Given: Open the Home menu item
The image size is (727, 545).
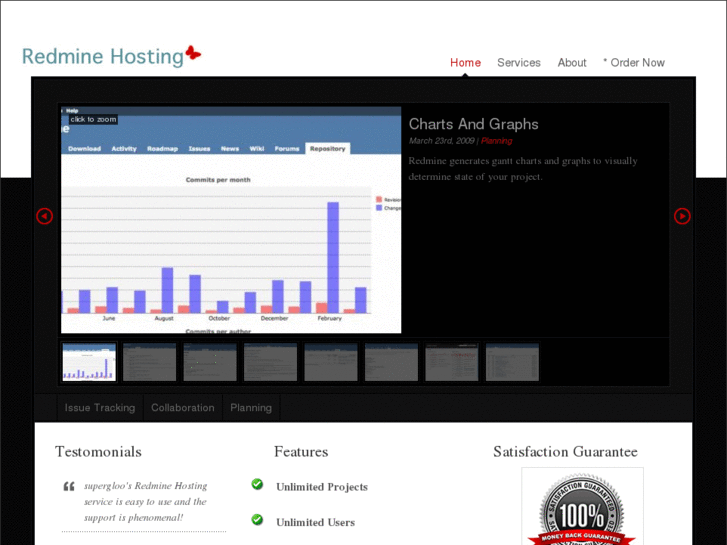Looking at the screenshot, I should coord(465,63).
